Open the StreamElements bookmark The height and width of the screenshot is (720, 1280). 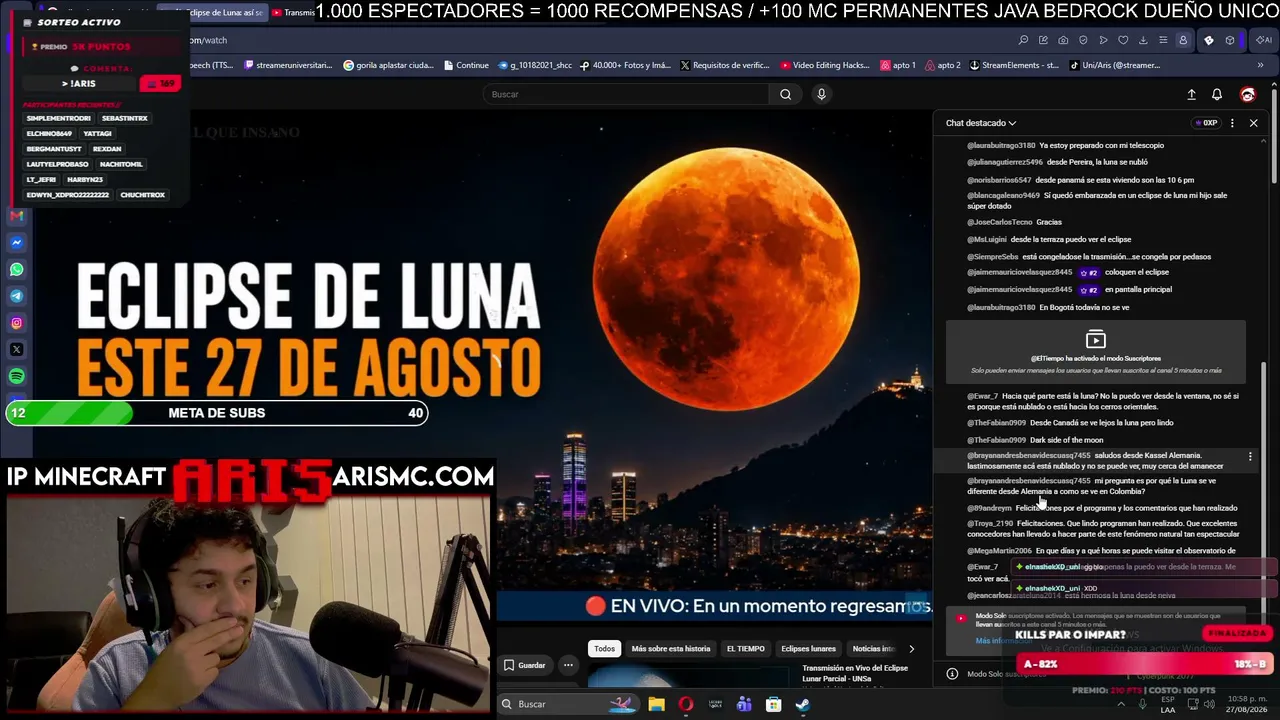1013,65
